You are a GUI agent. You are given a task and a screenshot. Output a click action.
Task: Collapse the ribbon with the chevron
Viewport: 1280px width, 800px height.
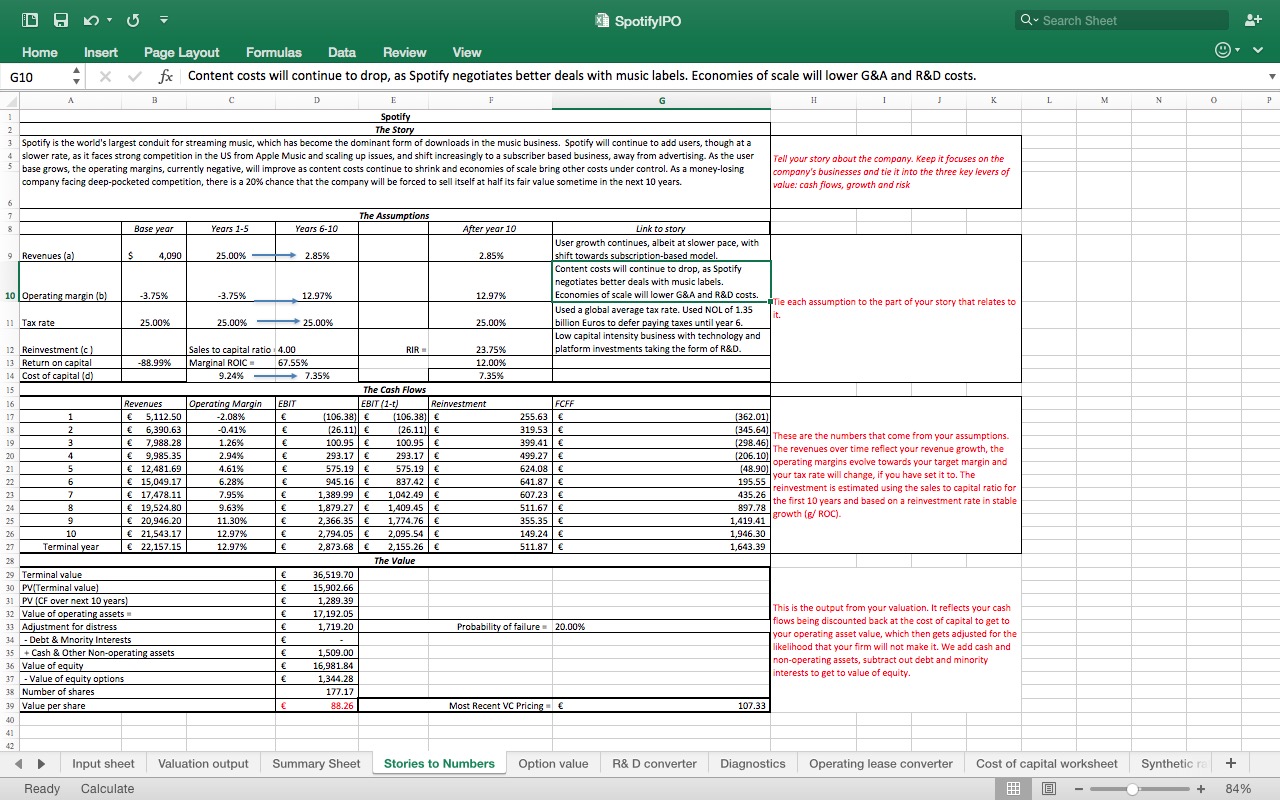[1257, 49]
